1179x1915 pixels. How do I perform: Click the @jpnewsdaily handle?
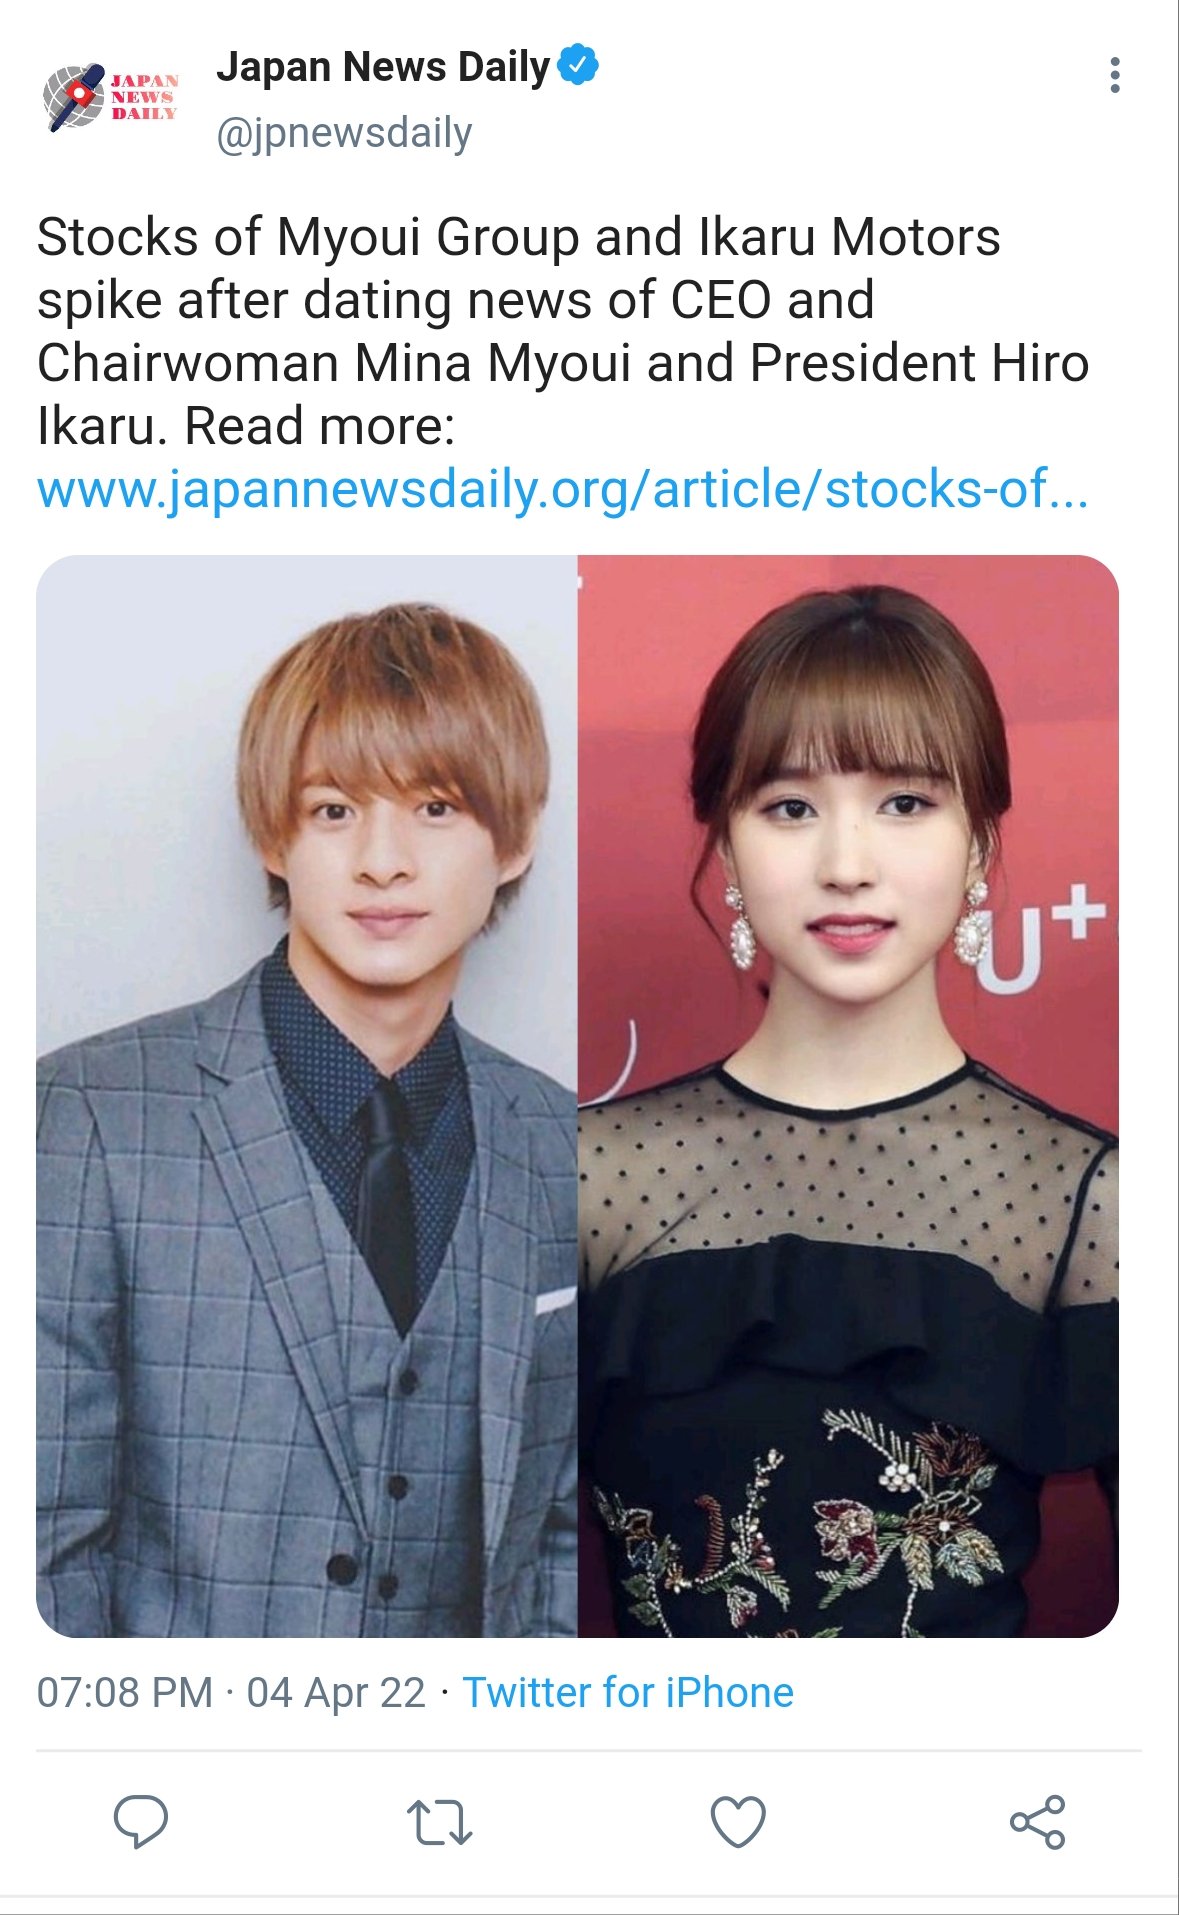pyautogui.click(x=344, y=133)
